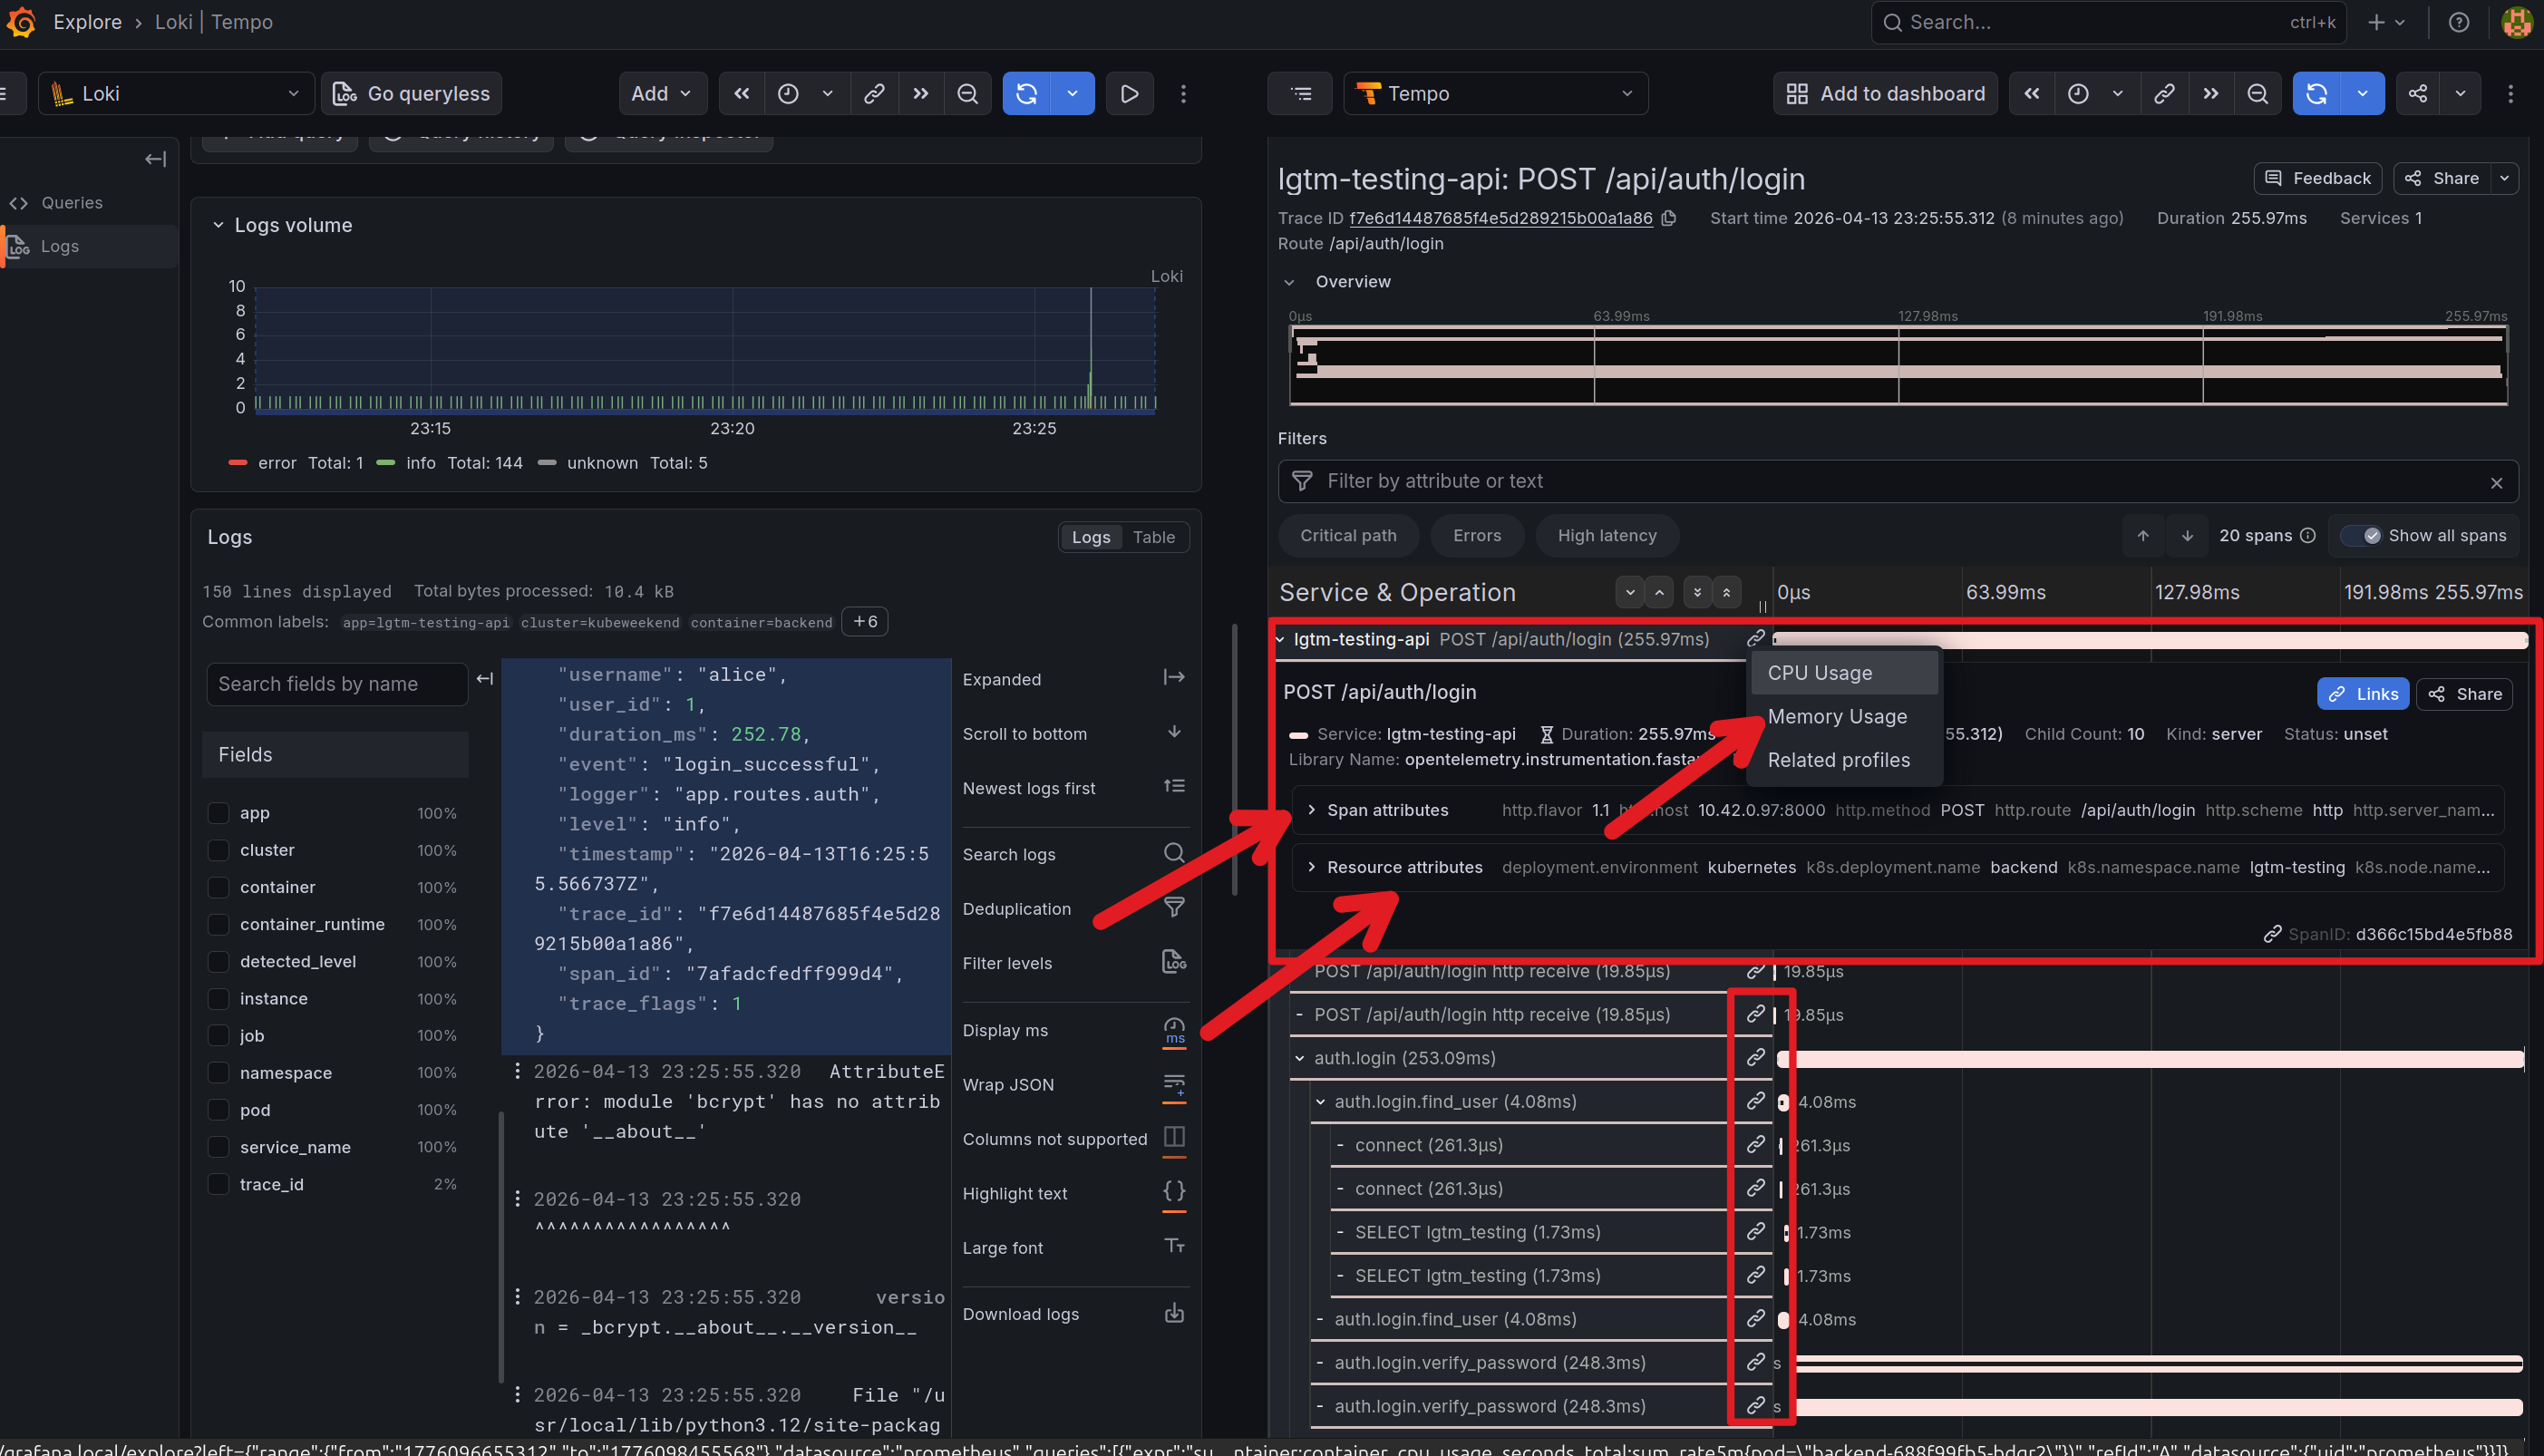Click Add to dashboard button
This screenshot has width=2544, height=1456.
point(1885,94)
